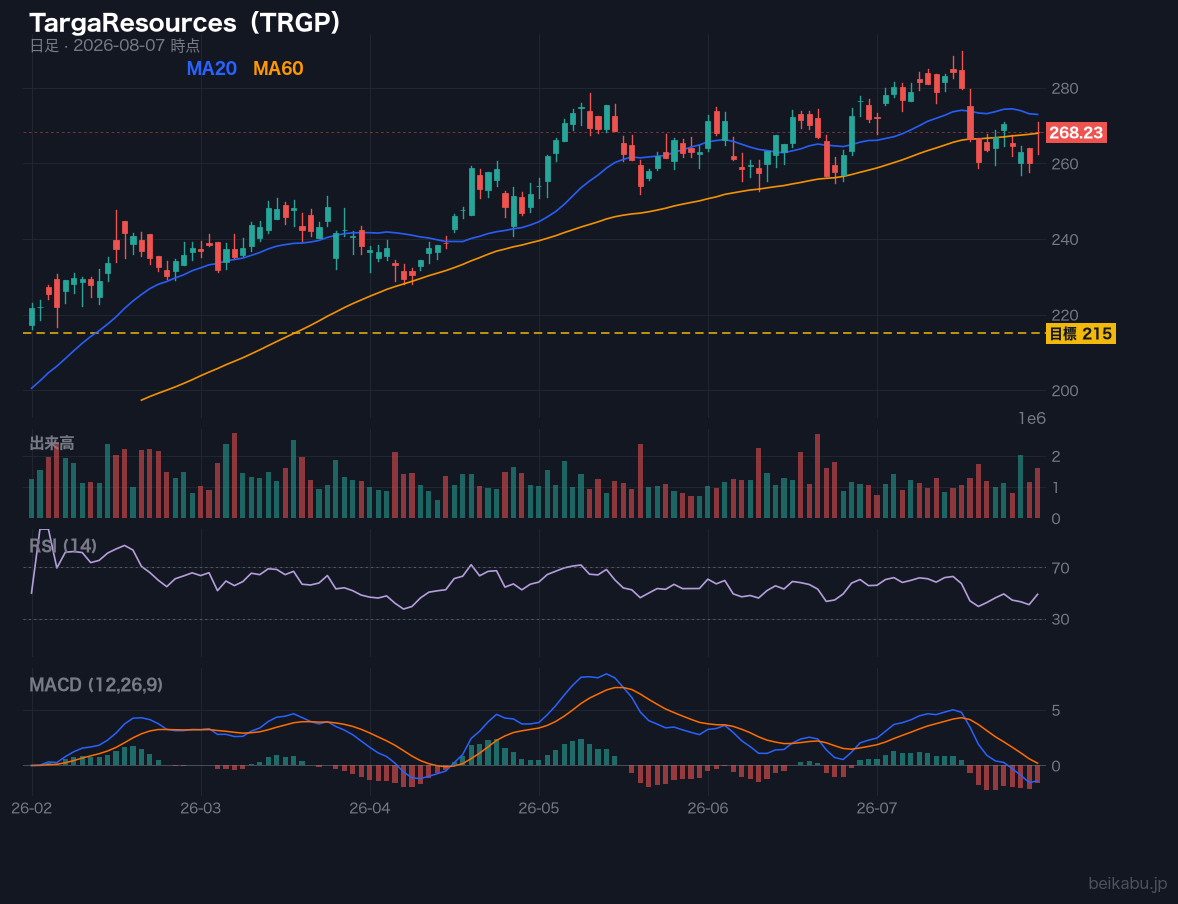This screenshot has height=904, width=1178.
Task: Click the RSI (14) panel label
Action: tap(63, 546)
